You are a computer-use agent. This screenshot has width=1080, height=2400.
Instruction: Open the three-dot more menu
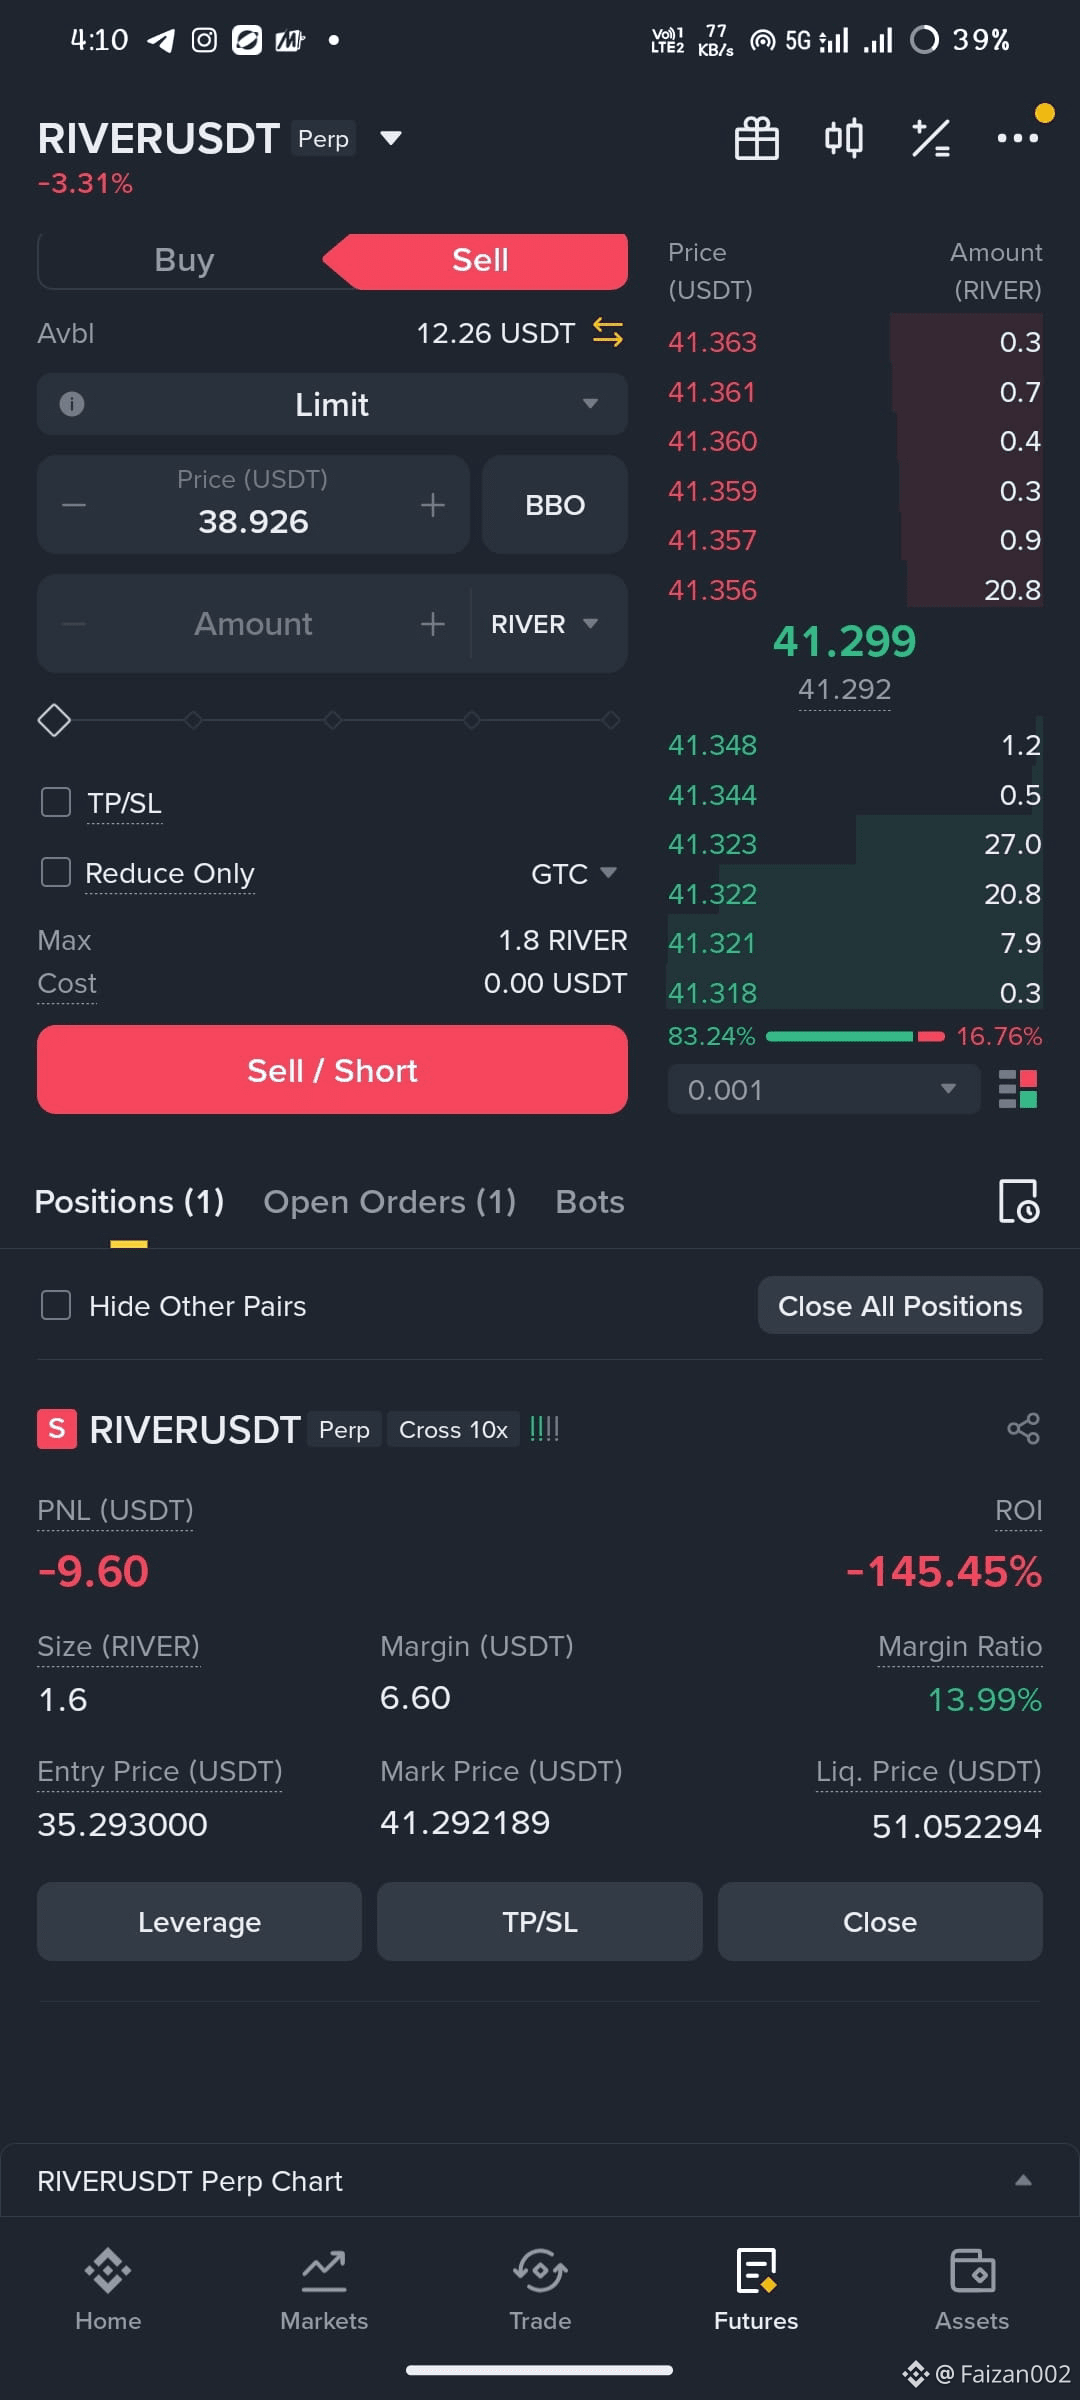pyautogui.click(x=1017, y=138)
